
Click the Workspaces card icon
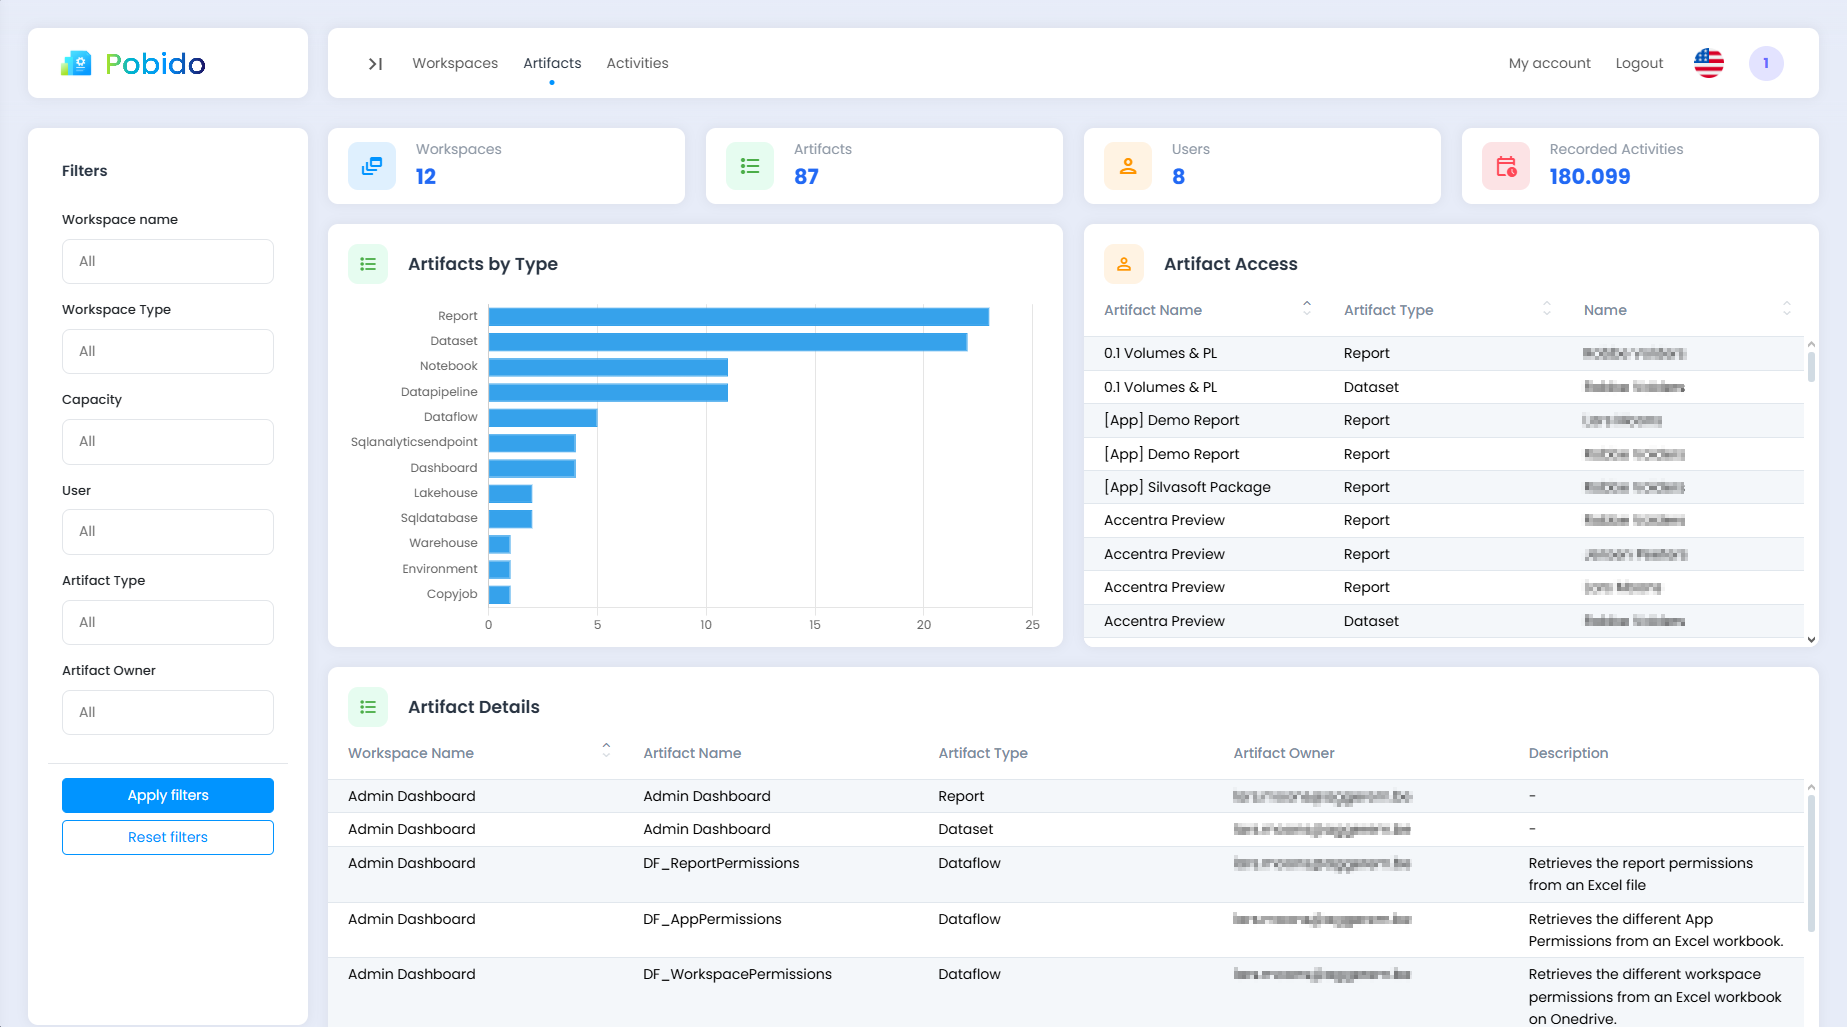tap(372, 166)
